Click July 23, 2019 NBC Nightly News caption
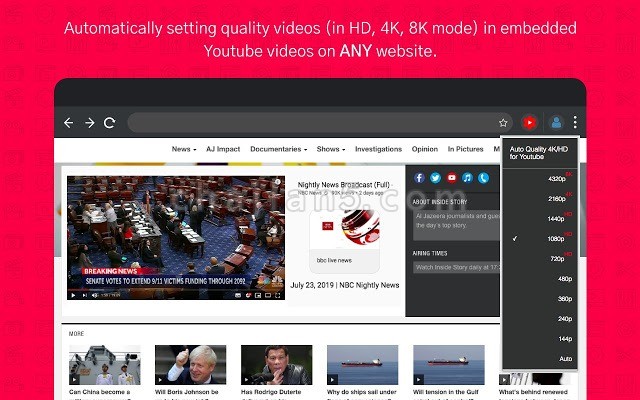 tap(344, 285)
